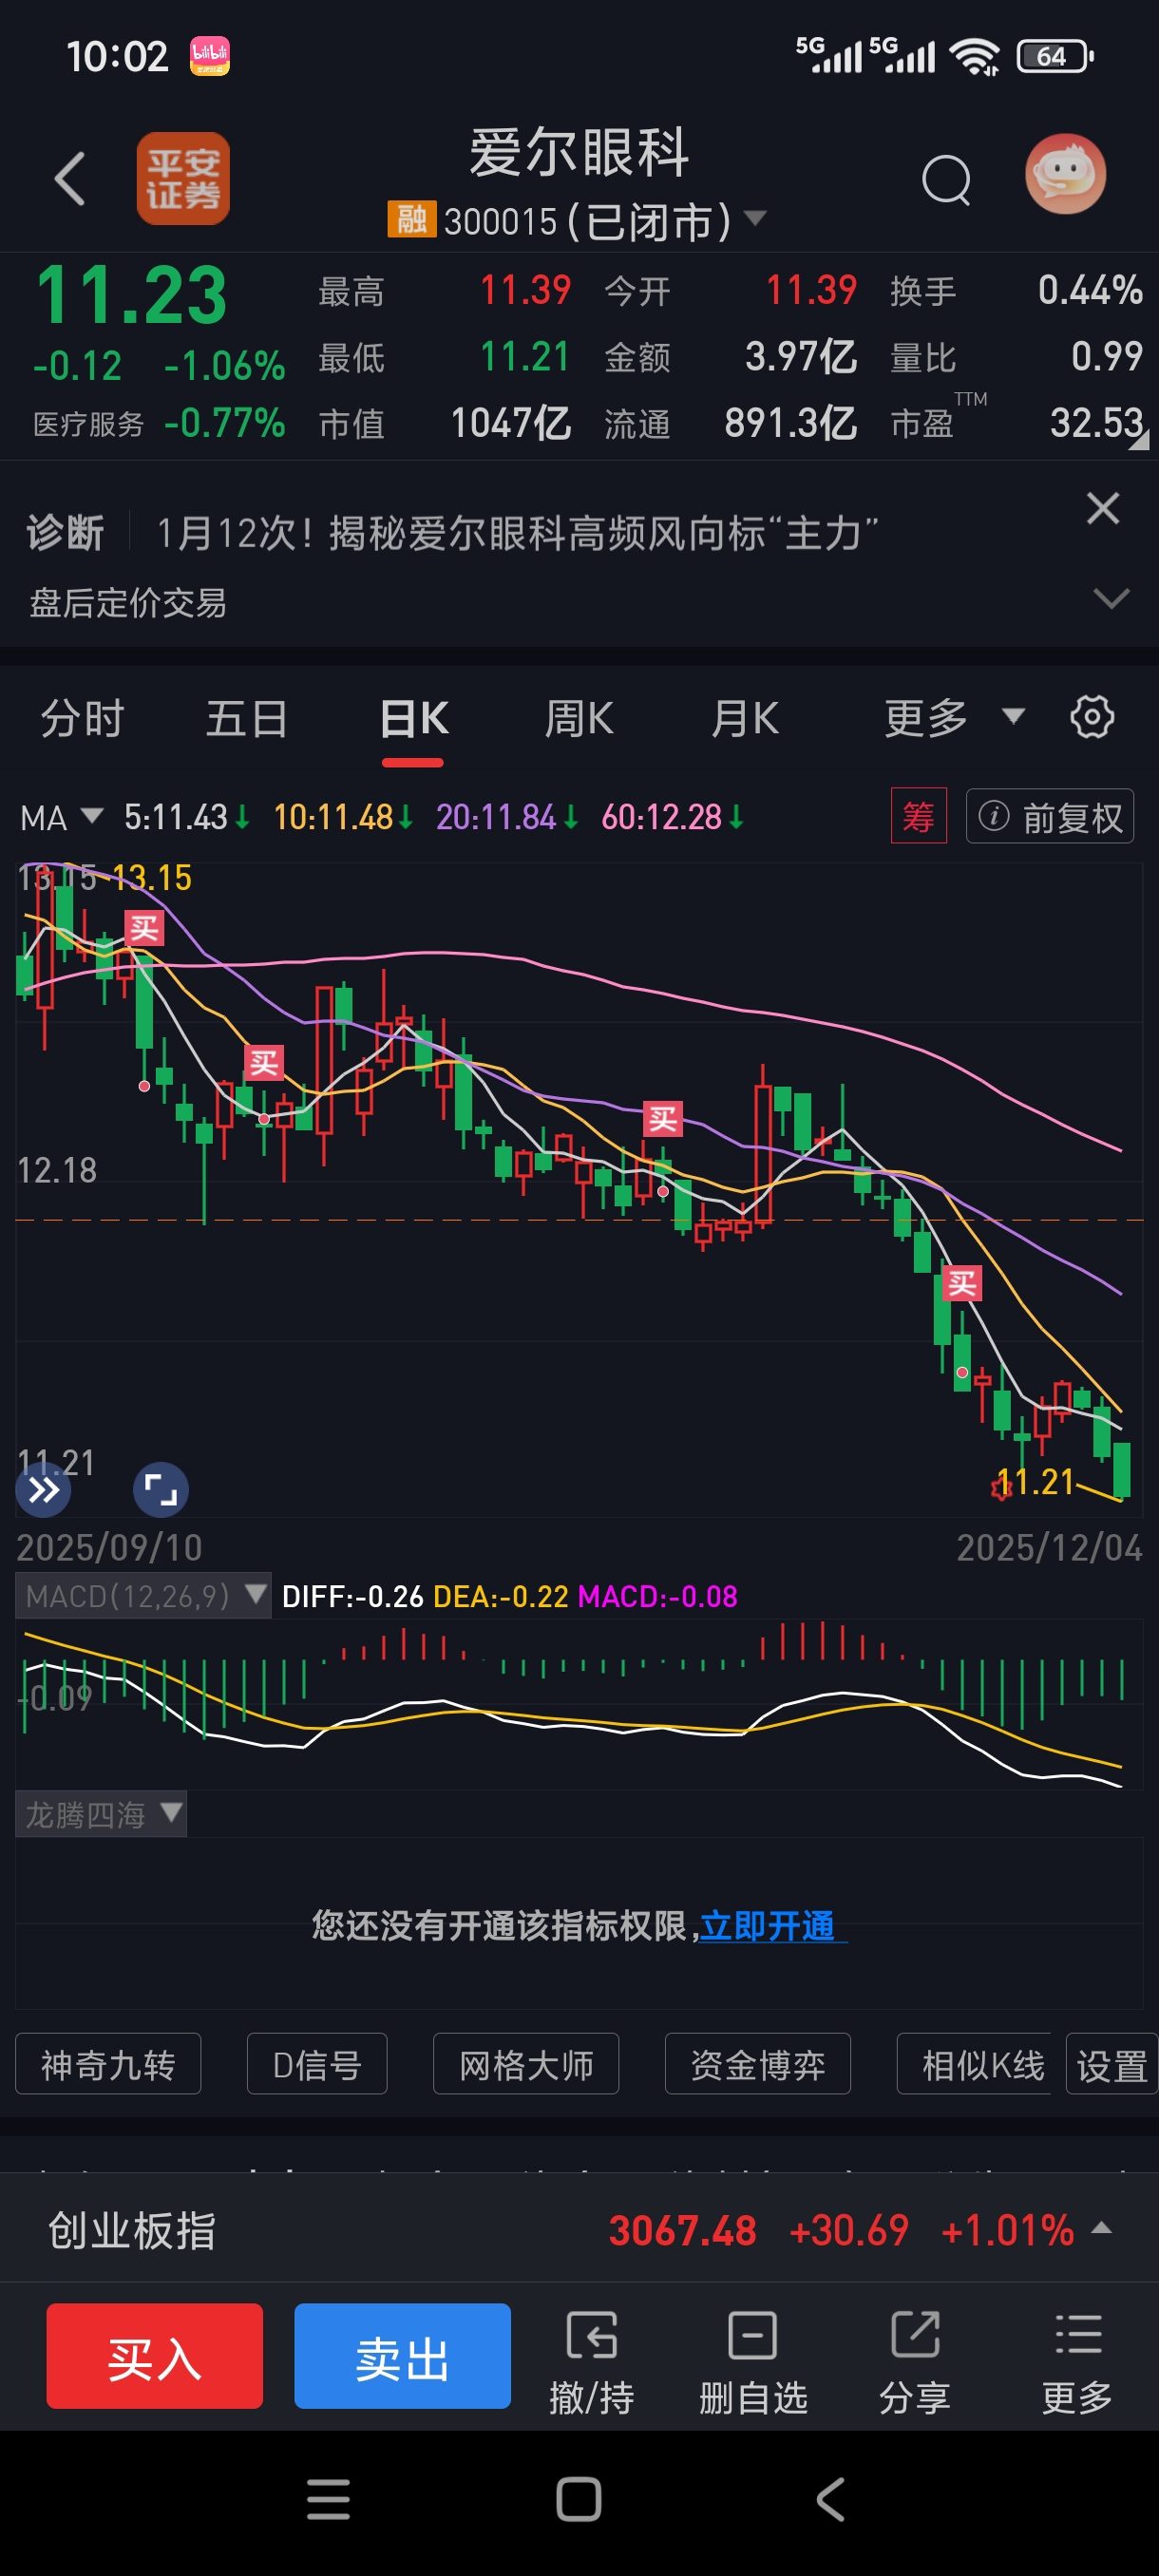Open the robot assistant avatar

click(x=1065, y=174)
